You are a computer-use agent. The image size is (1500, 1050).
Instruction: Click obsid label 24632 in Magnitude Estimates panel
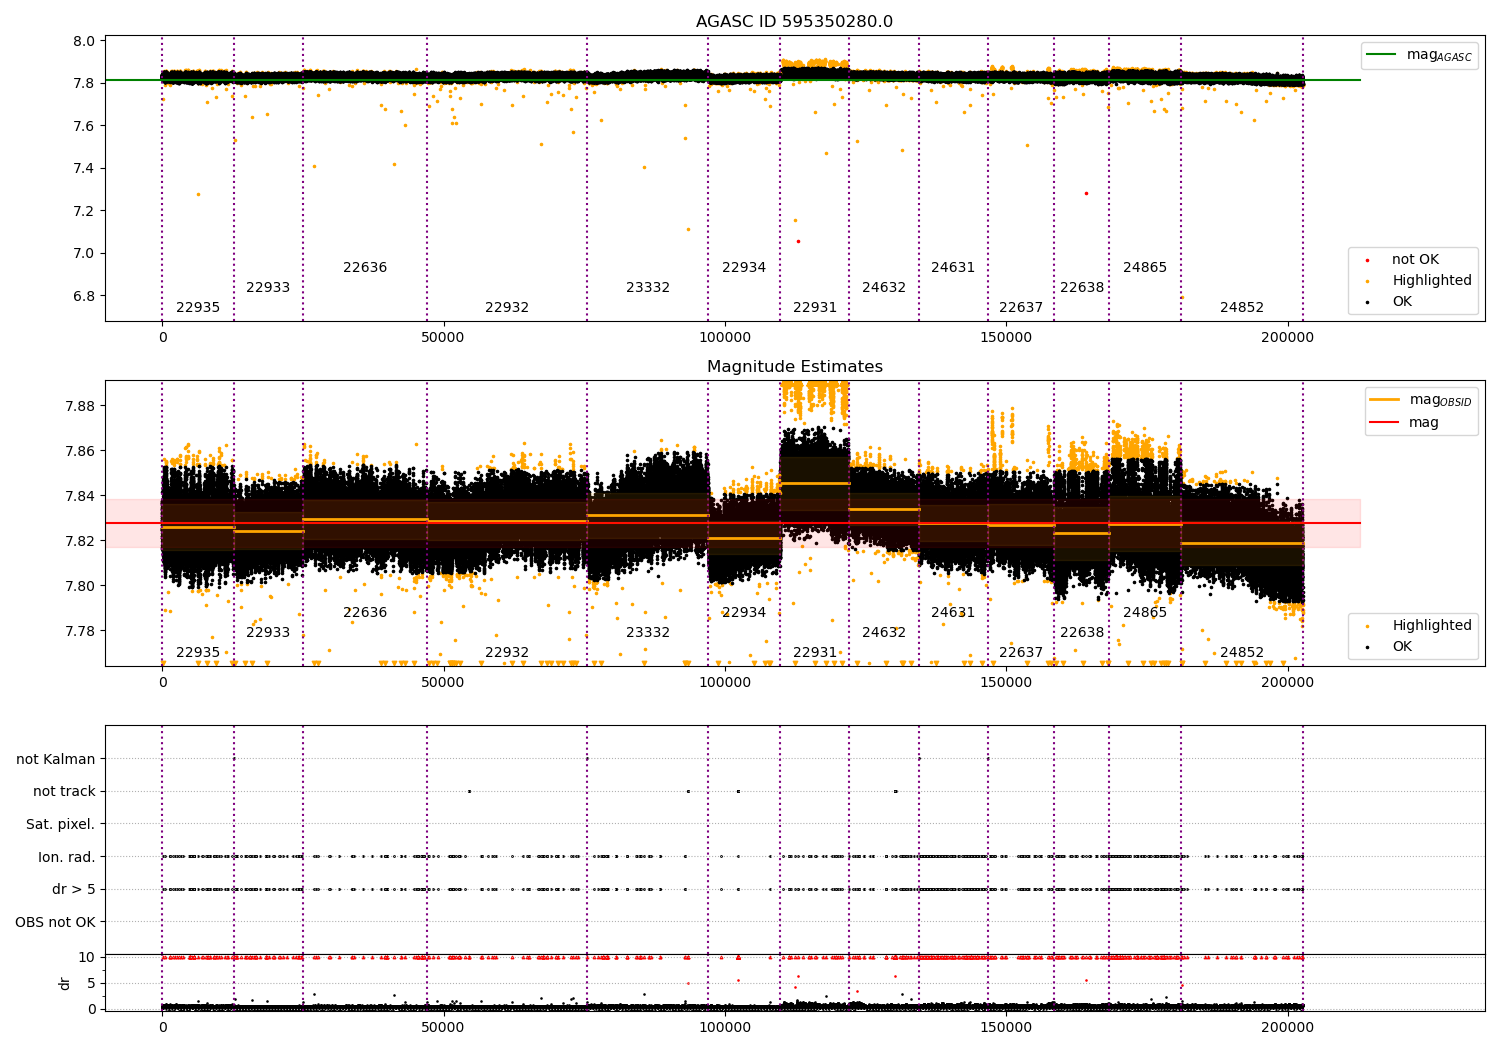click(884, 633)
